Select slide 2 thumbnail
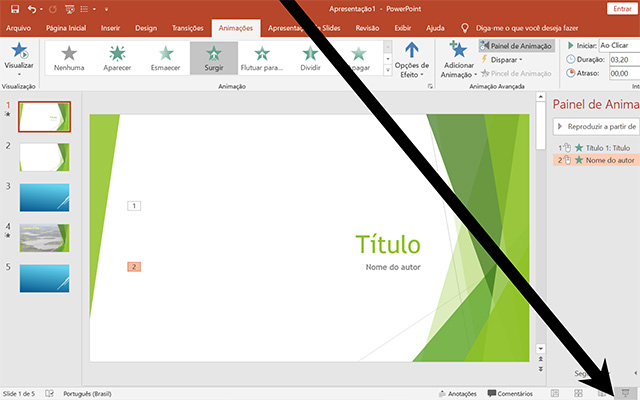640x400 pixels. 44,157
